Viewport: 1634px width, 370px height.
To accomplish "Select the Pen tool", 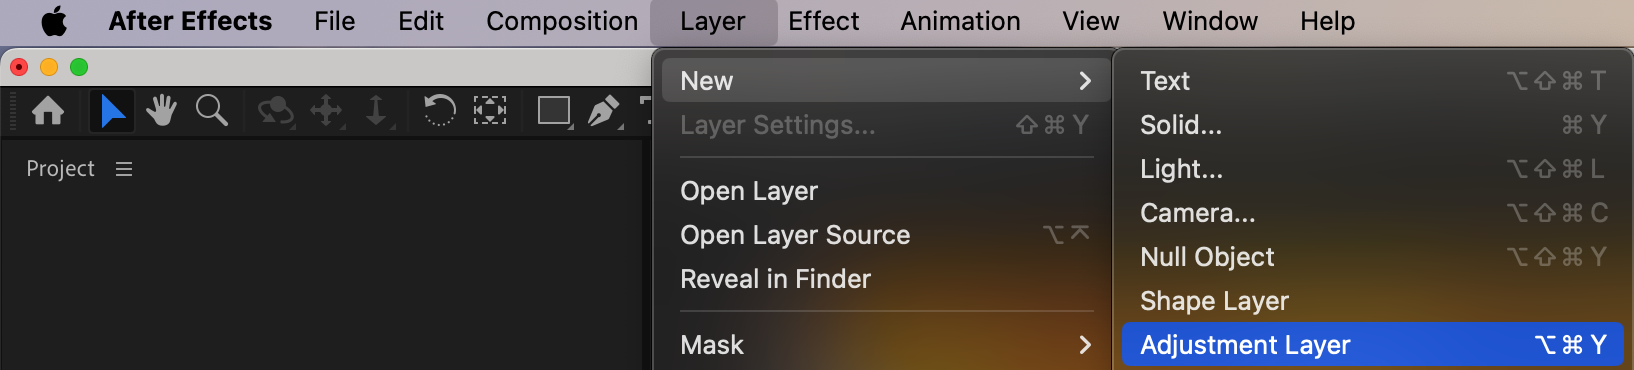I will [x=604, y=111].
